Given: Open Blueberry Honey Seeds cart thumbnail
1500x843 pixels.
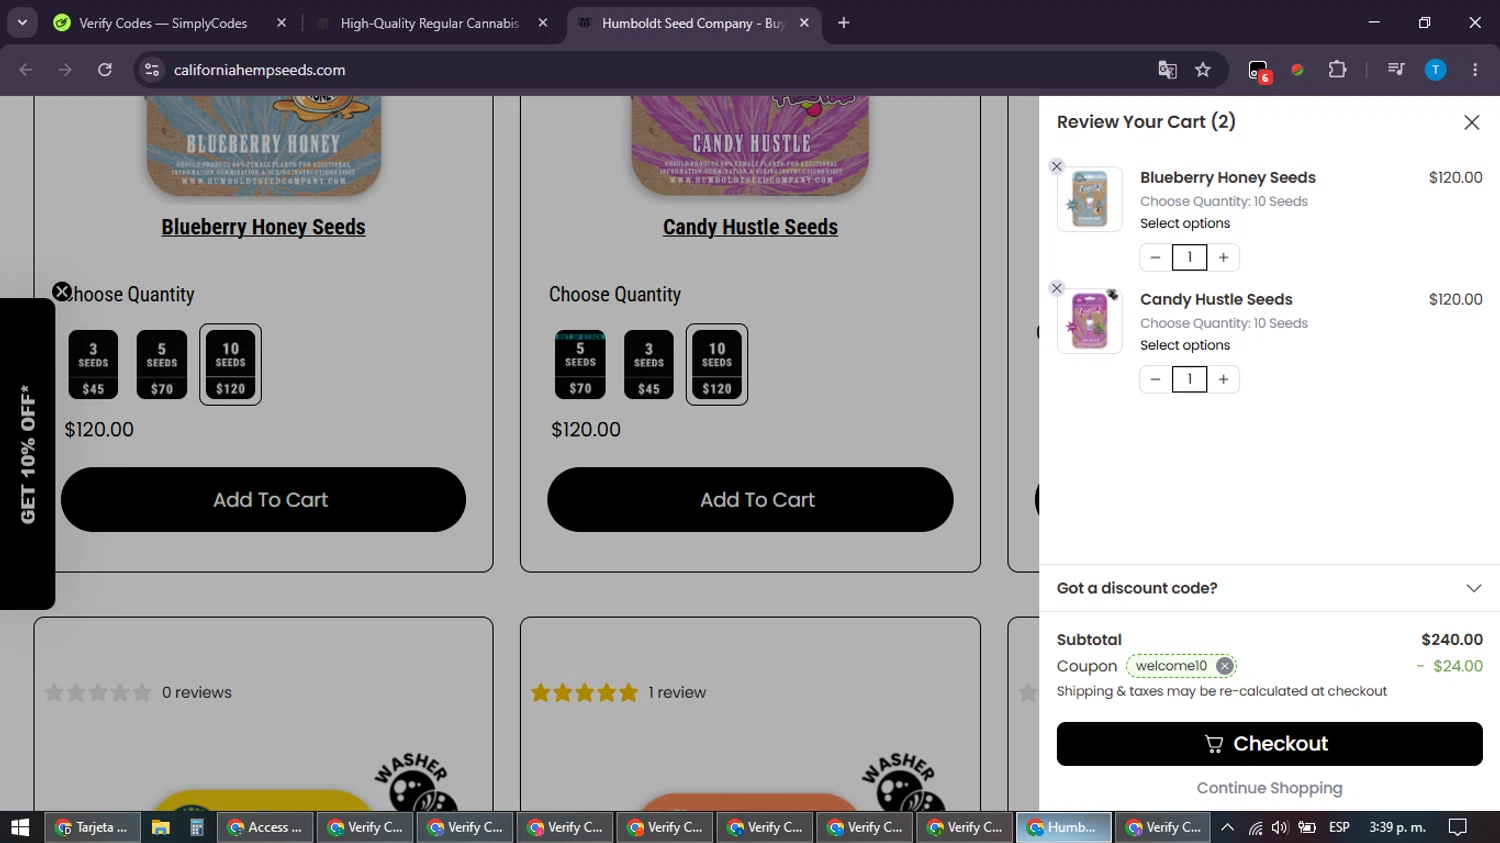Looking at the screenshot, I should pos(1090,199).
